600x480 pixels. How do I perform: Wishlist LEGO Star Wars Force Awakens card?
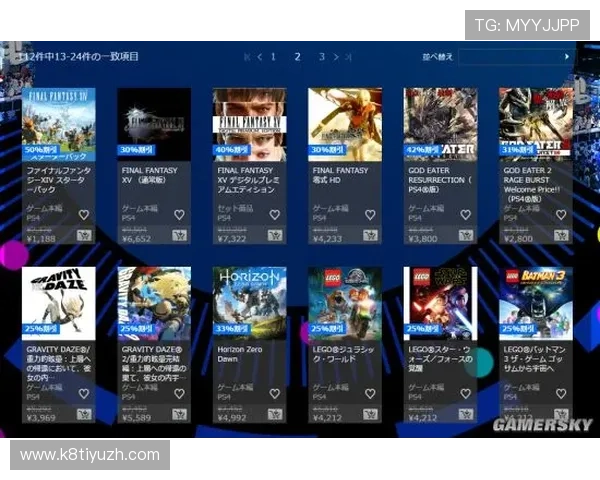tap(466, 393)
